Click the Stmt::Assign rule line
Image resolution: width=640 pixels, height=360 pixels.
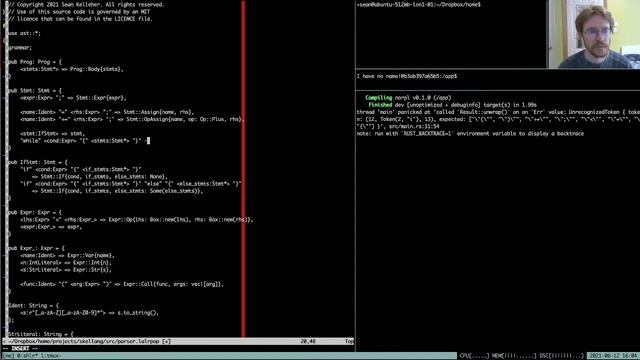click(107, 112)
